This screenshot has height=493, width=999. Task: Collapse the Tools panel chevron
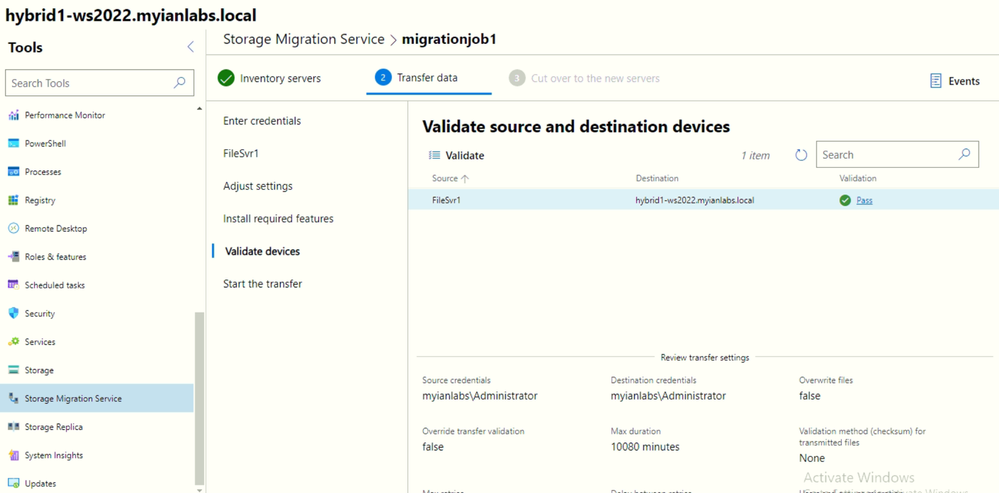click(x=190, y=46)
